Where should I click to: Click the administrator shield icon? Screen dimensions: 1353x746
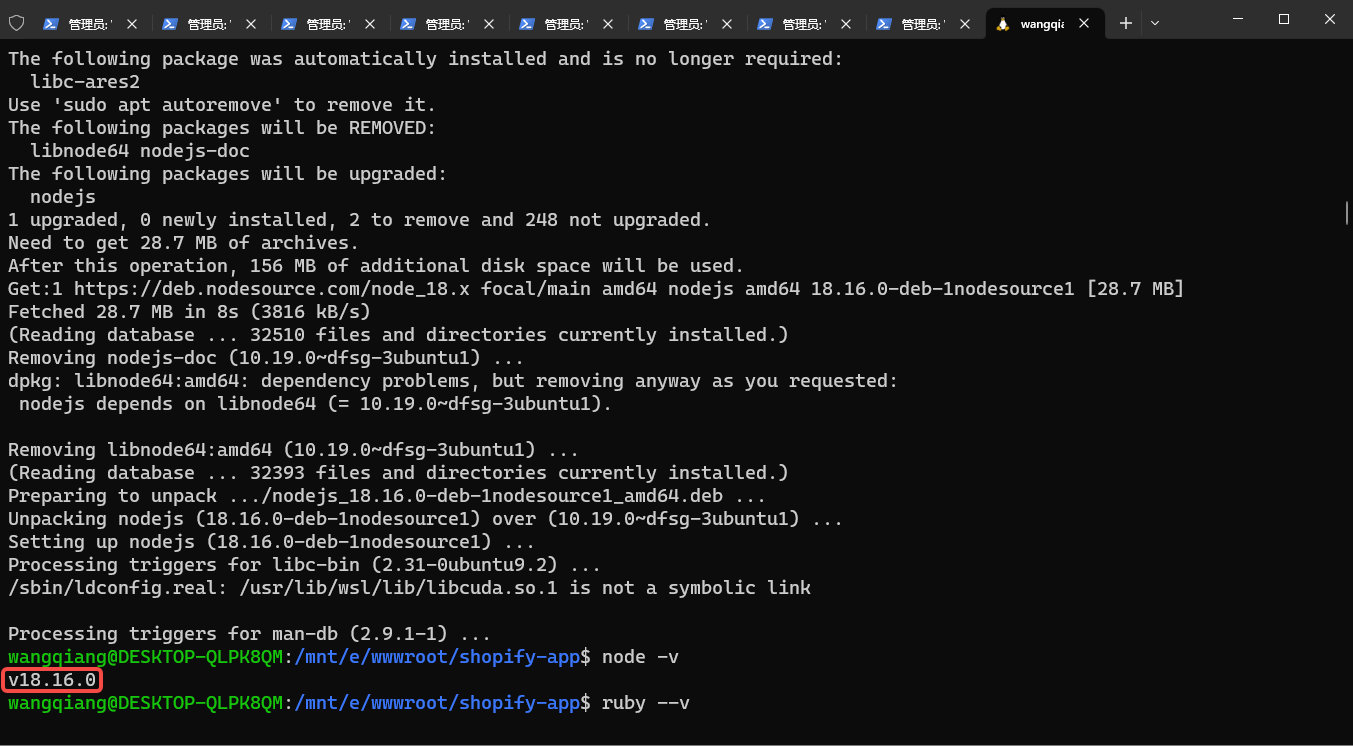[16, 23]
